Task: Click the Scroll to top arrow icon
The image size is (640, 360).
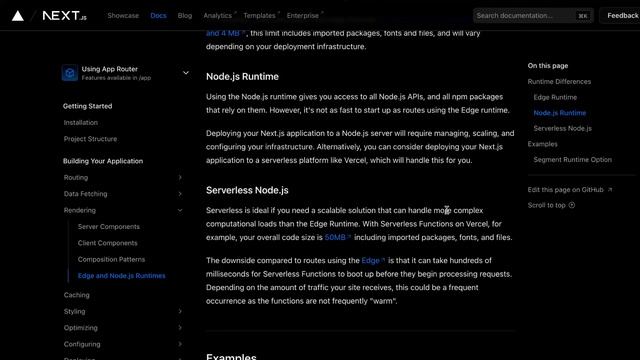Action: 572,205
